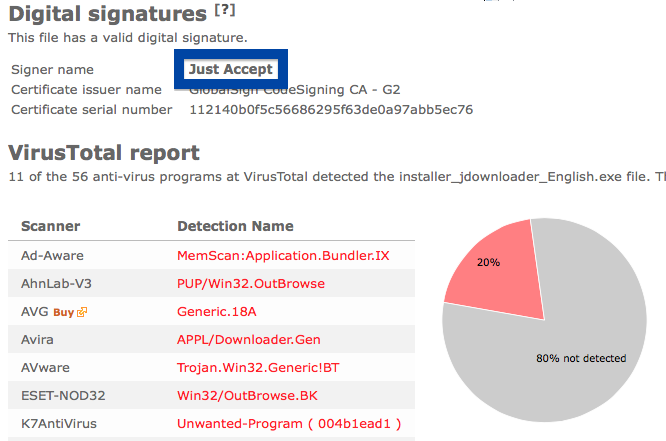The height and width of the screenshot is (441, 666).
Task: Click the AVG Buy link
Action: (x=64, y=312)
